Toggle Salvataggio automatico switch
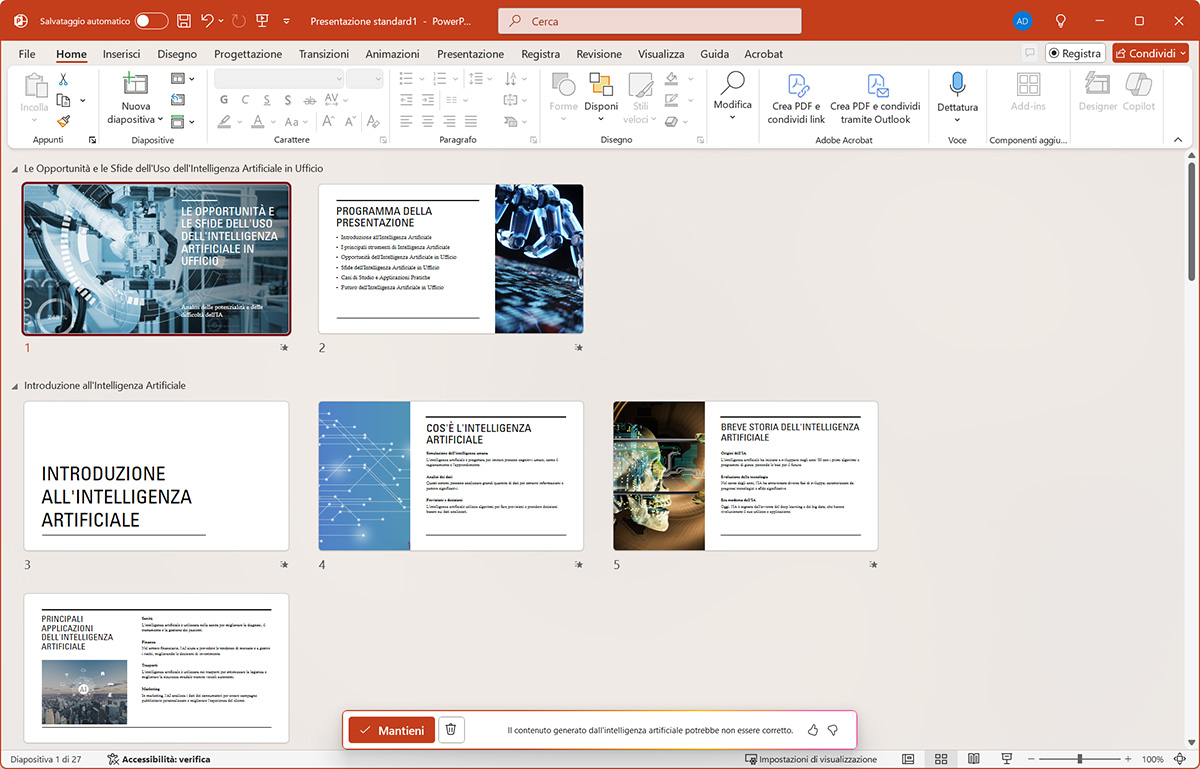Image resolution: width=1200 pixels, height=769 pixels. pos(151,21)
